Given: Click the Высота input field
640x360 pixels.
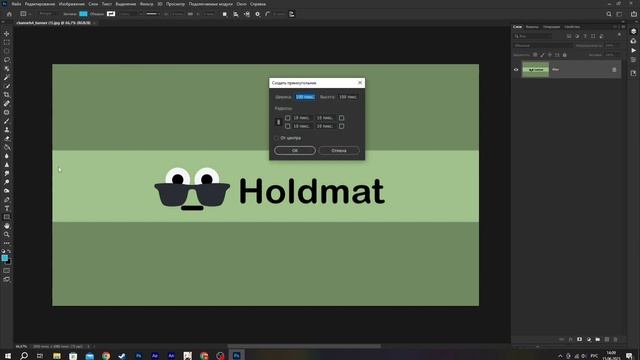Looking at the screenshot, I should (x=348, y=97).
